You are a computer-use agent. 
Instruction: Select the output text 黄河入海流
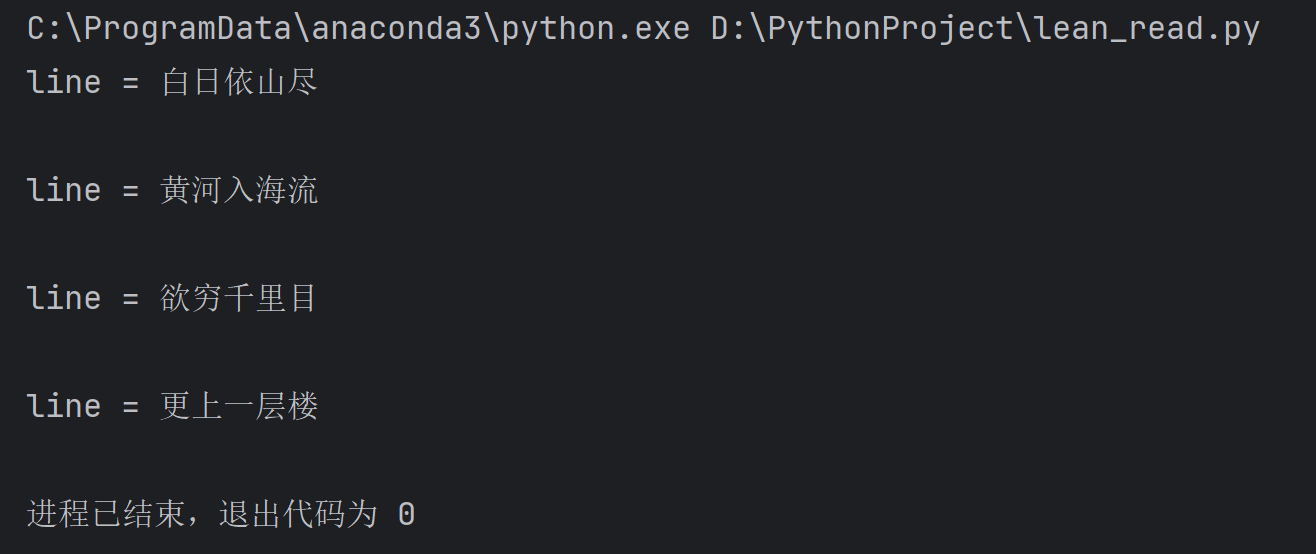click(x=239, y=190)
